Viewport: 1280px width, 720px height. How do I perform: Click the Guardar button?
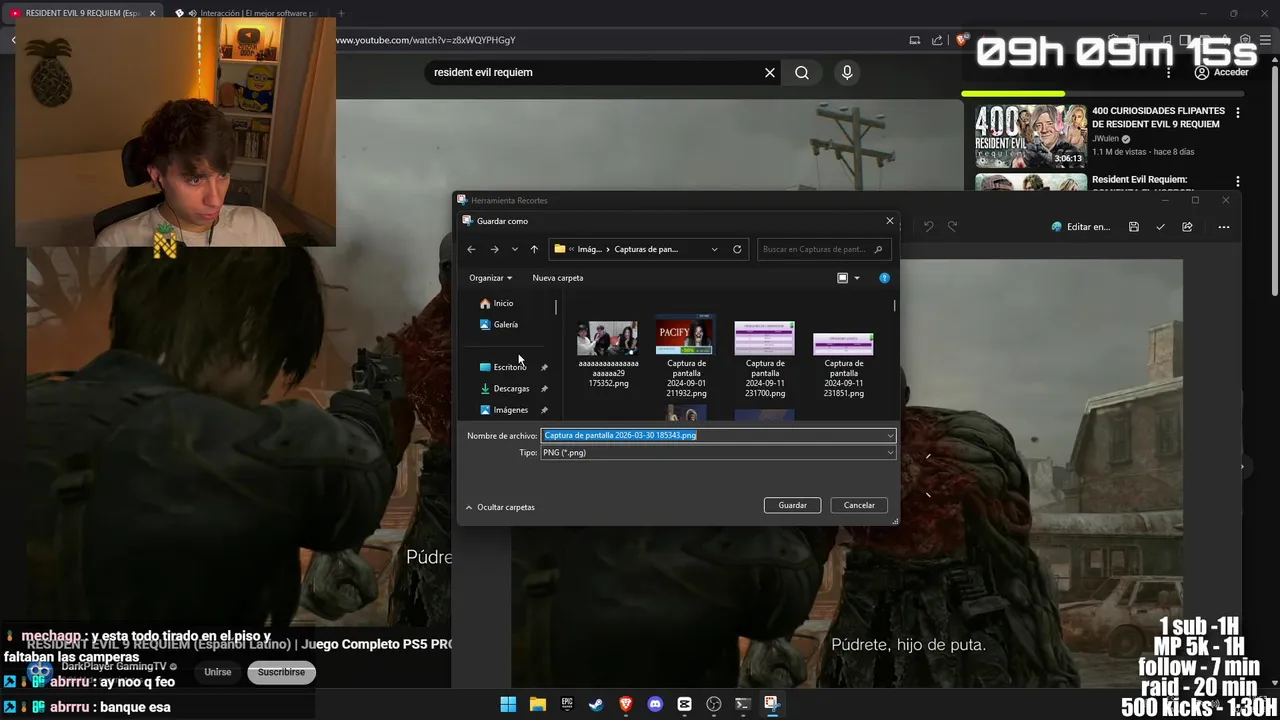792,505
